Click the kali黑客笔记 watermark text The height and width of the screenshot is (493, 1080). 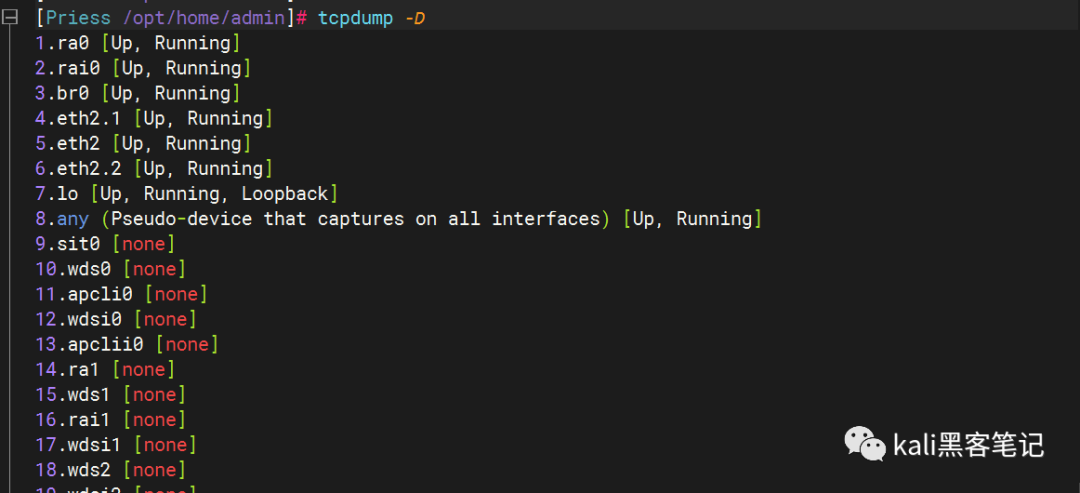coord(969,445)
